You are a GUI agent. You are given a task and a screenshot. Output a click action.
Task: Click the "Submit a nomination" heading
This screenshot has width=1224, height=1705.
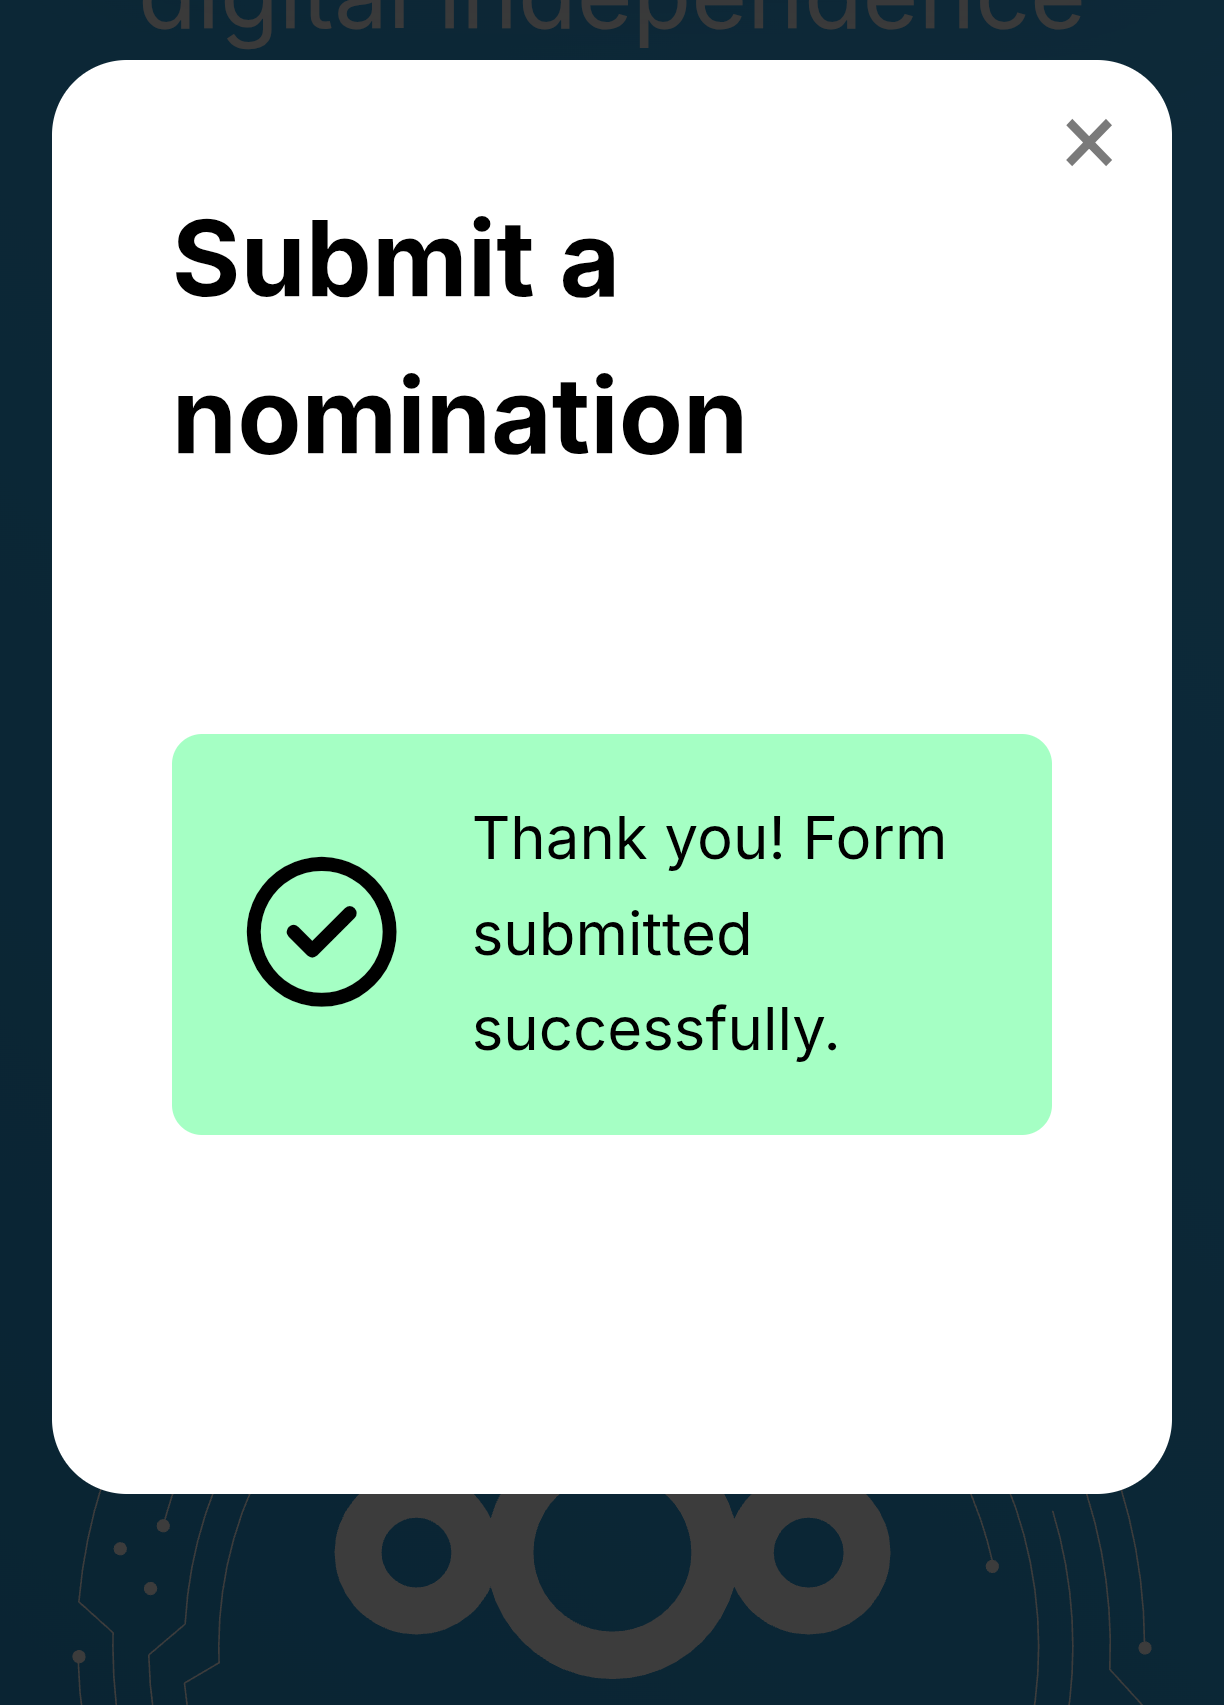460,338
